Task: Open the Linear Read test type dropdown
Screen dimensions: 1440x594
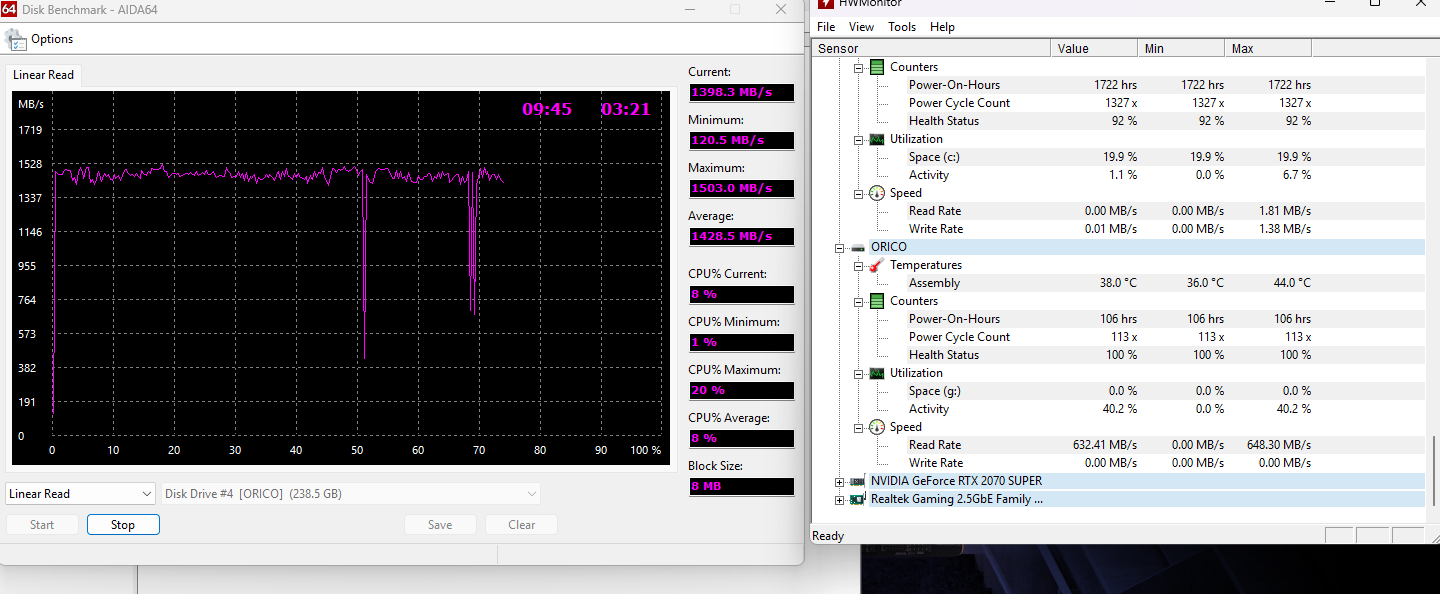Action: tap(80, 493)
